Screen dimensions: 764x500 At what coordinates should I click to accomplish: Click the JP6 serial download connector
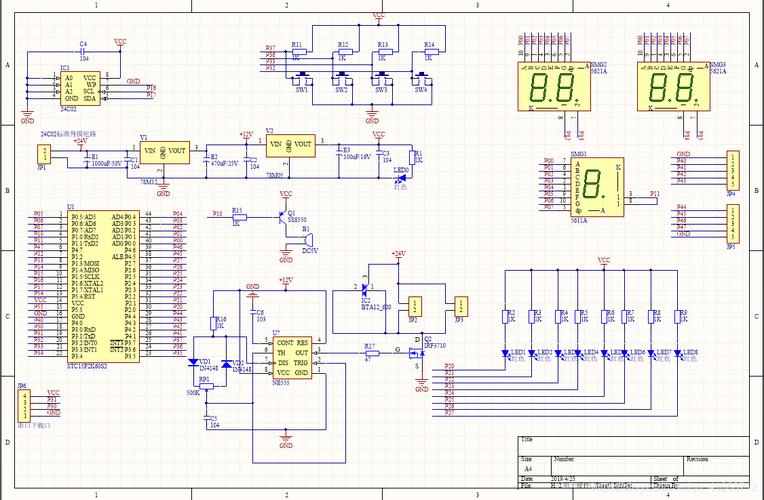coord(24,405)
